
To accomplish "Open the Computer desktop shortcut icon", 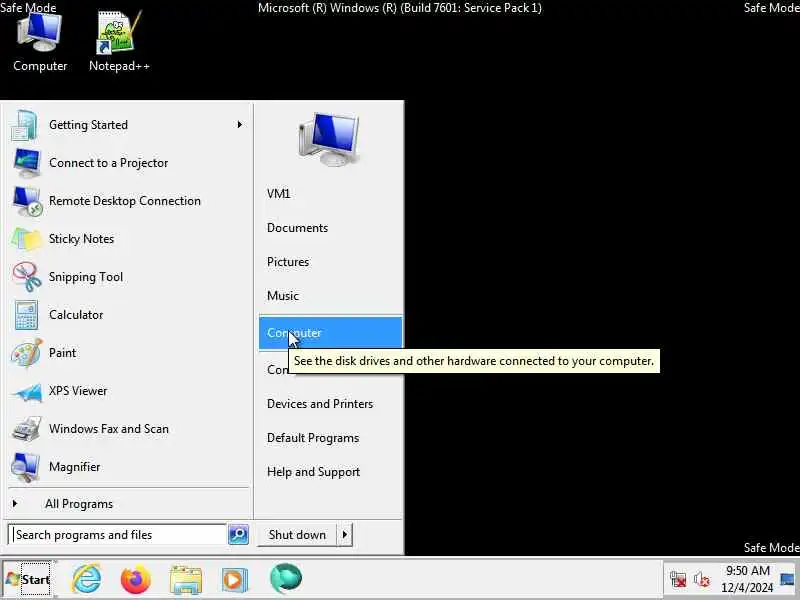I will [39, 33].
